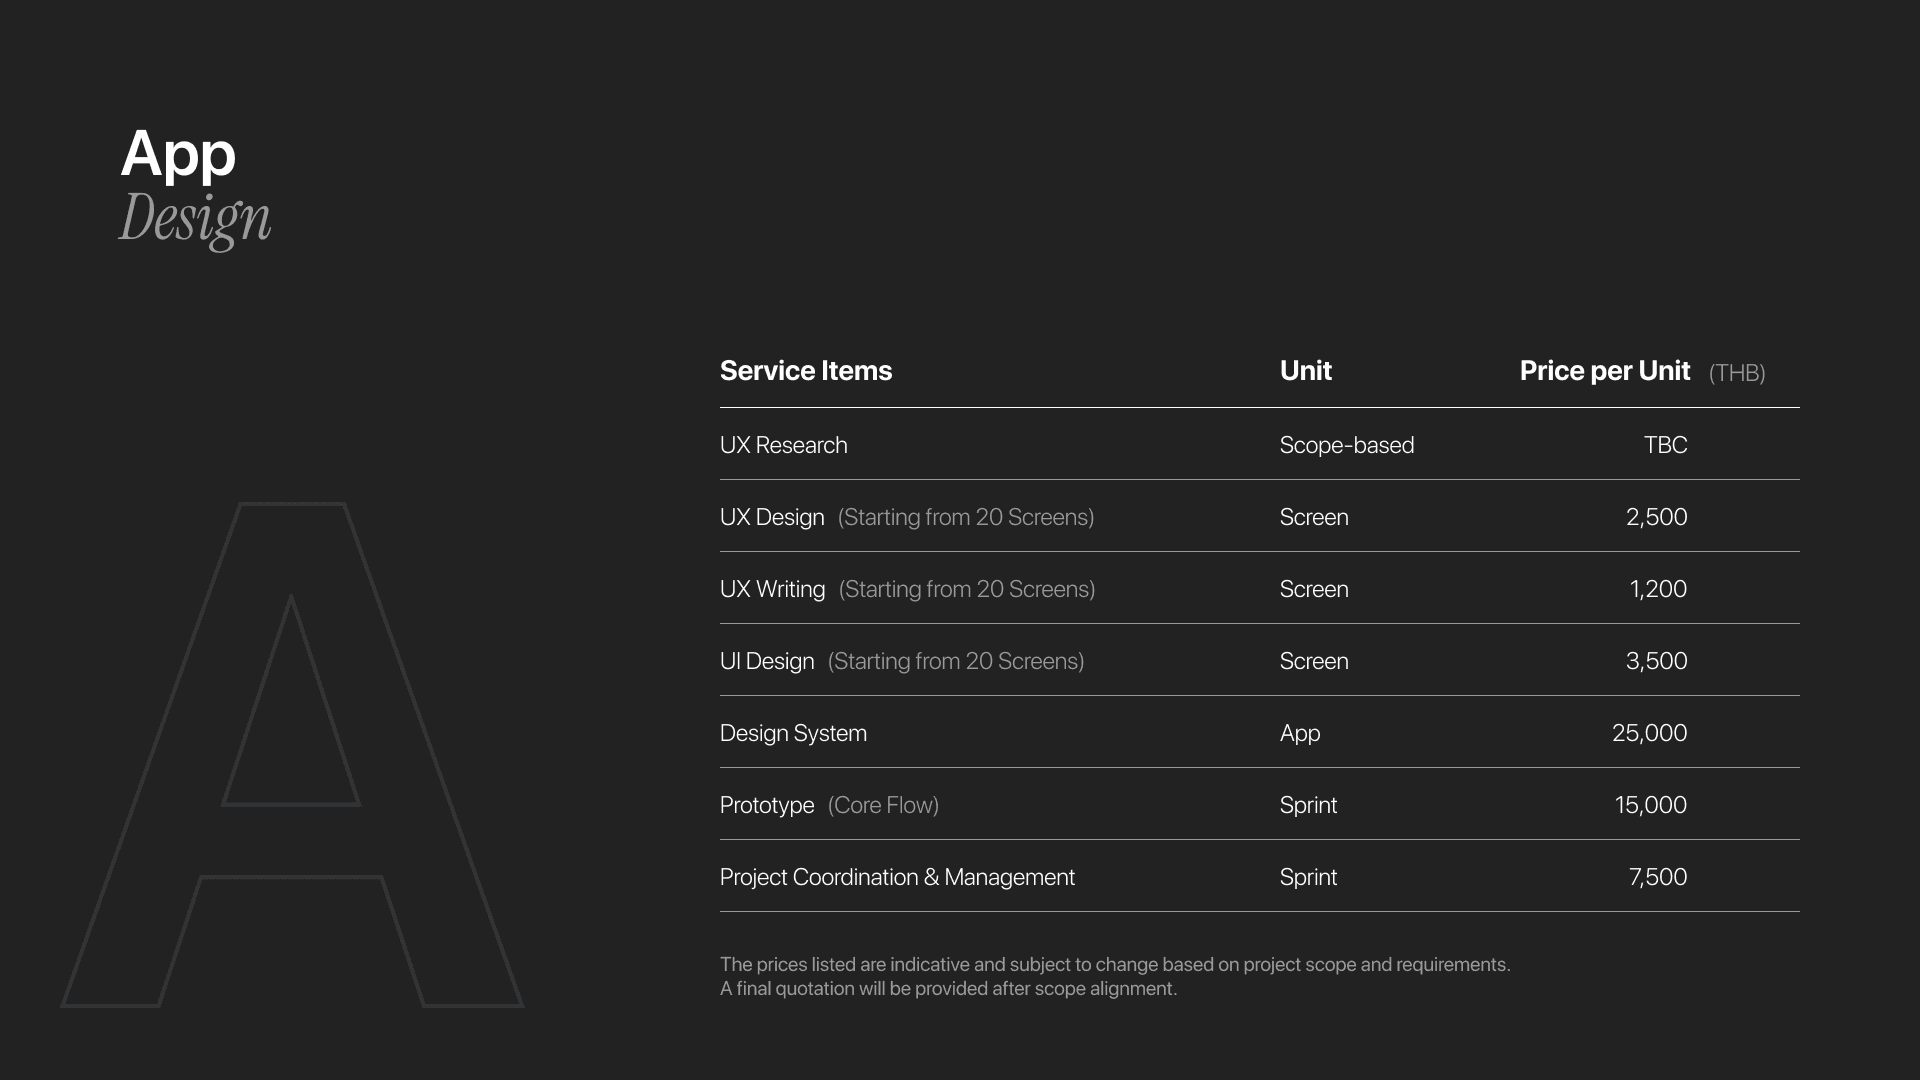Viewport: 1920px width, 1080px height.
Task: Click the 2,500 price value
Action: (x=1656, y=517)
